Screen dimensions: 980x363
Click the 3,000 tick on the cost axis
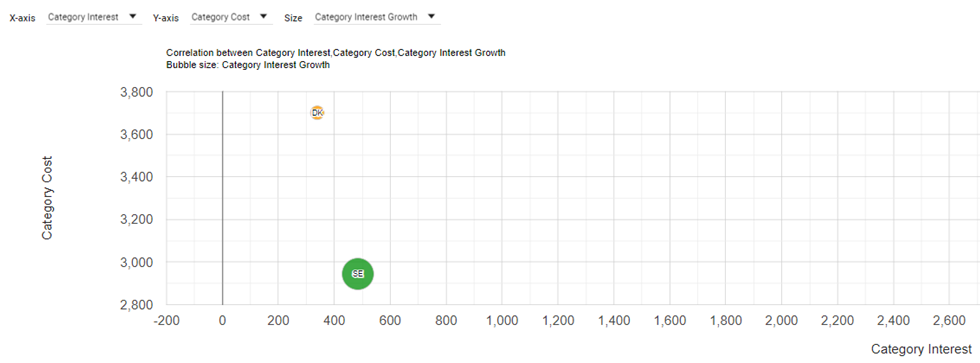[136, 262]
